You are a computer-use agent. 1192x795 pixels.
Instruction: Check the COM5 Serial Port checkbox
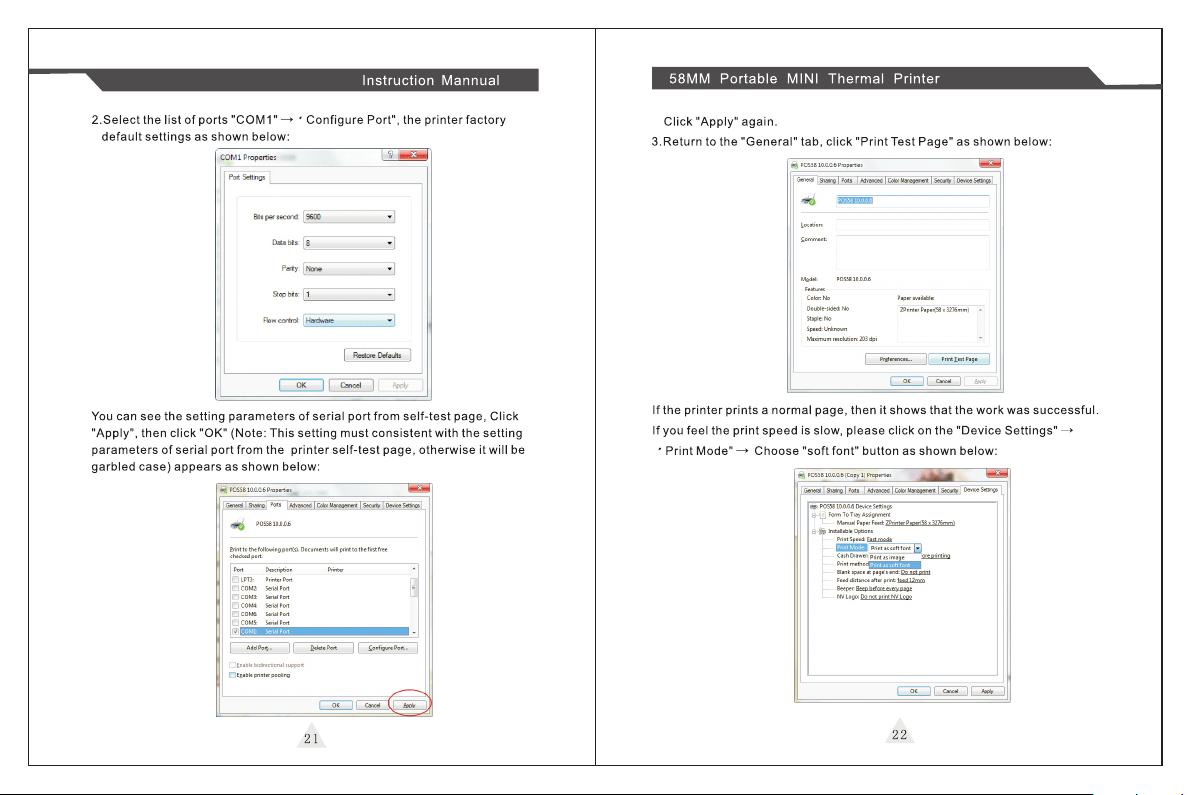(236, 622)
